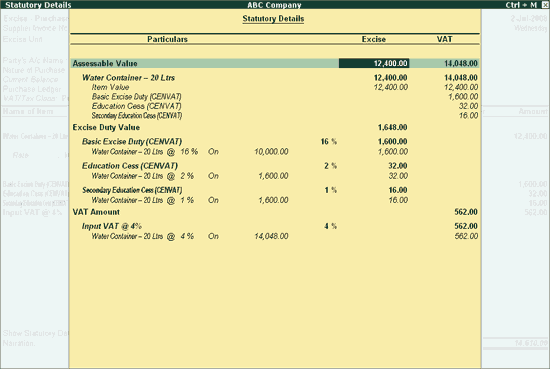Click Narration field in background voucher
Image resolution: width=550 pixels, height=369 pixels.
[19, 343]
